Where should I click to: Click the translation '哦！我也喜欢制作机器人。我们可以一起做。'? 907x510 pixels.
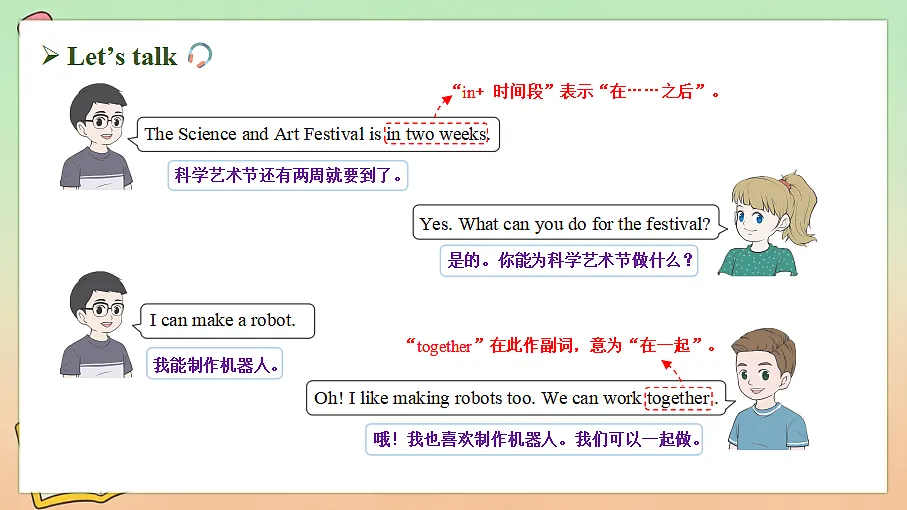tap(534, 439)
